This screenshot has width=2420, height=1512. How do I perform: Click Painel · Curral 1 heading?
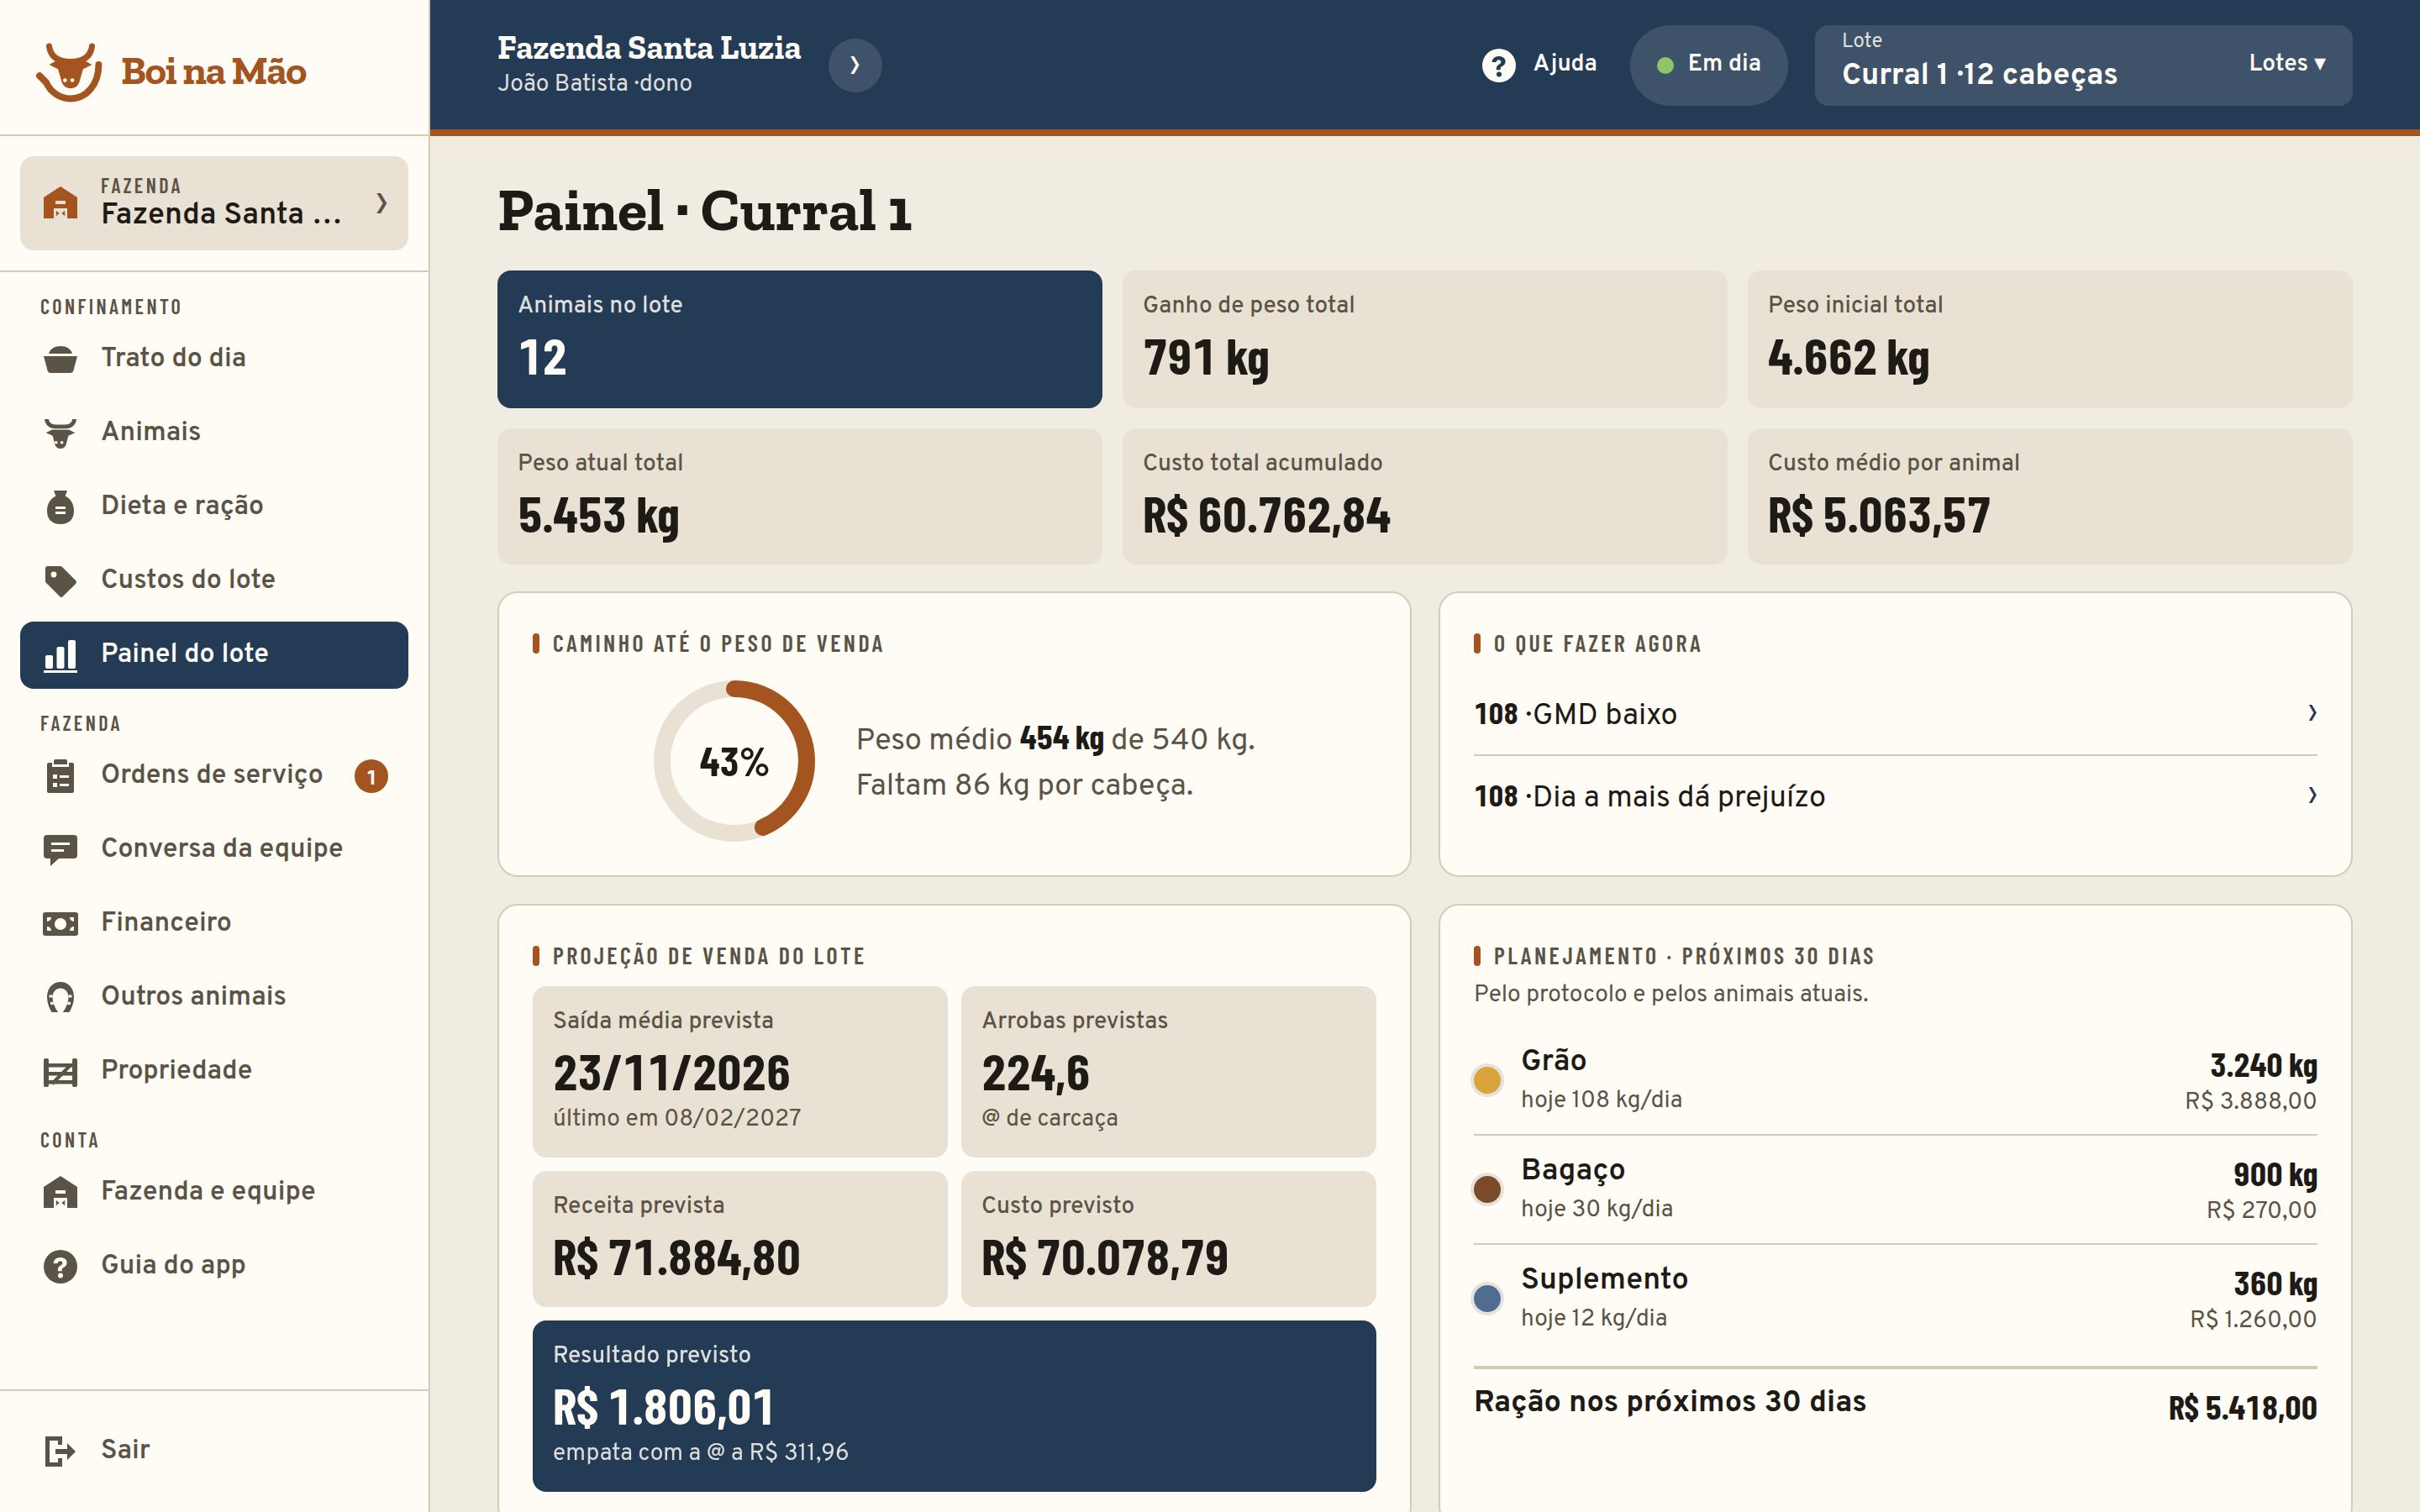click(x=705, y=211)
